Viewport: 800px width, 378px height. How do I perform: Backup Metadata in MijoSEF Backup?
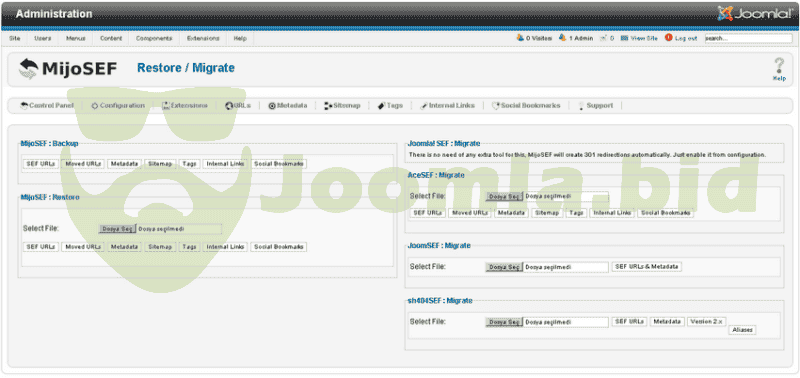[x=124, y=164]
